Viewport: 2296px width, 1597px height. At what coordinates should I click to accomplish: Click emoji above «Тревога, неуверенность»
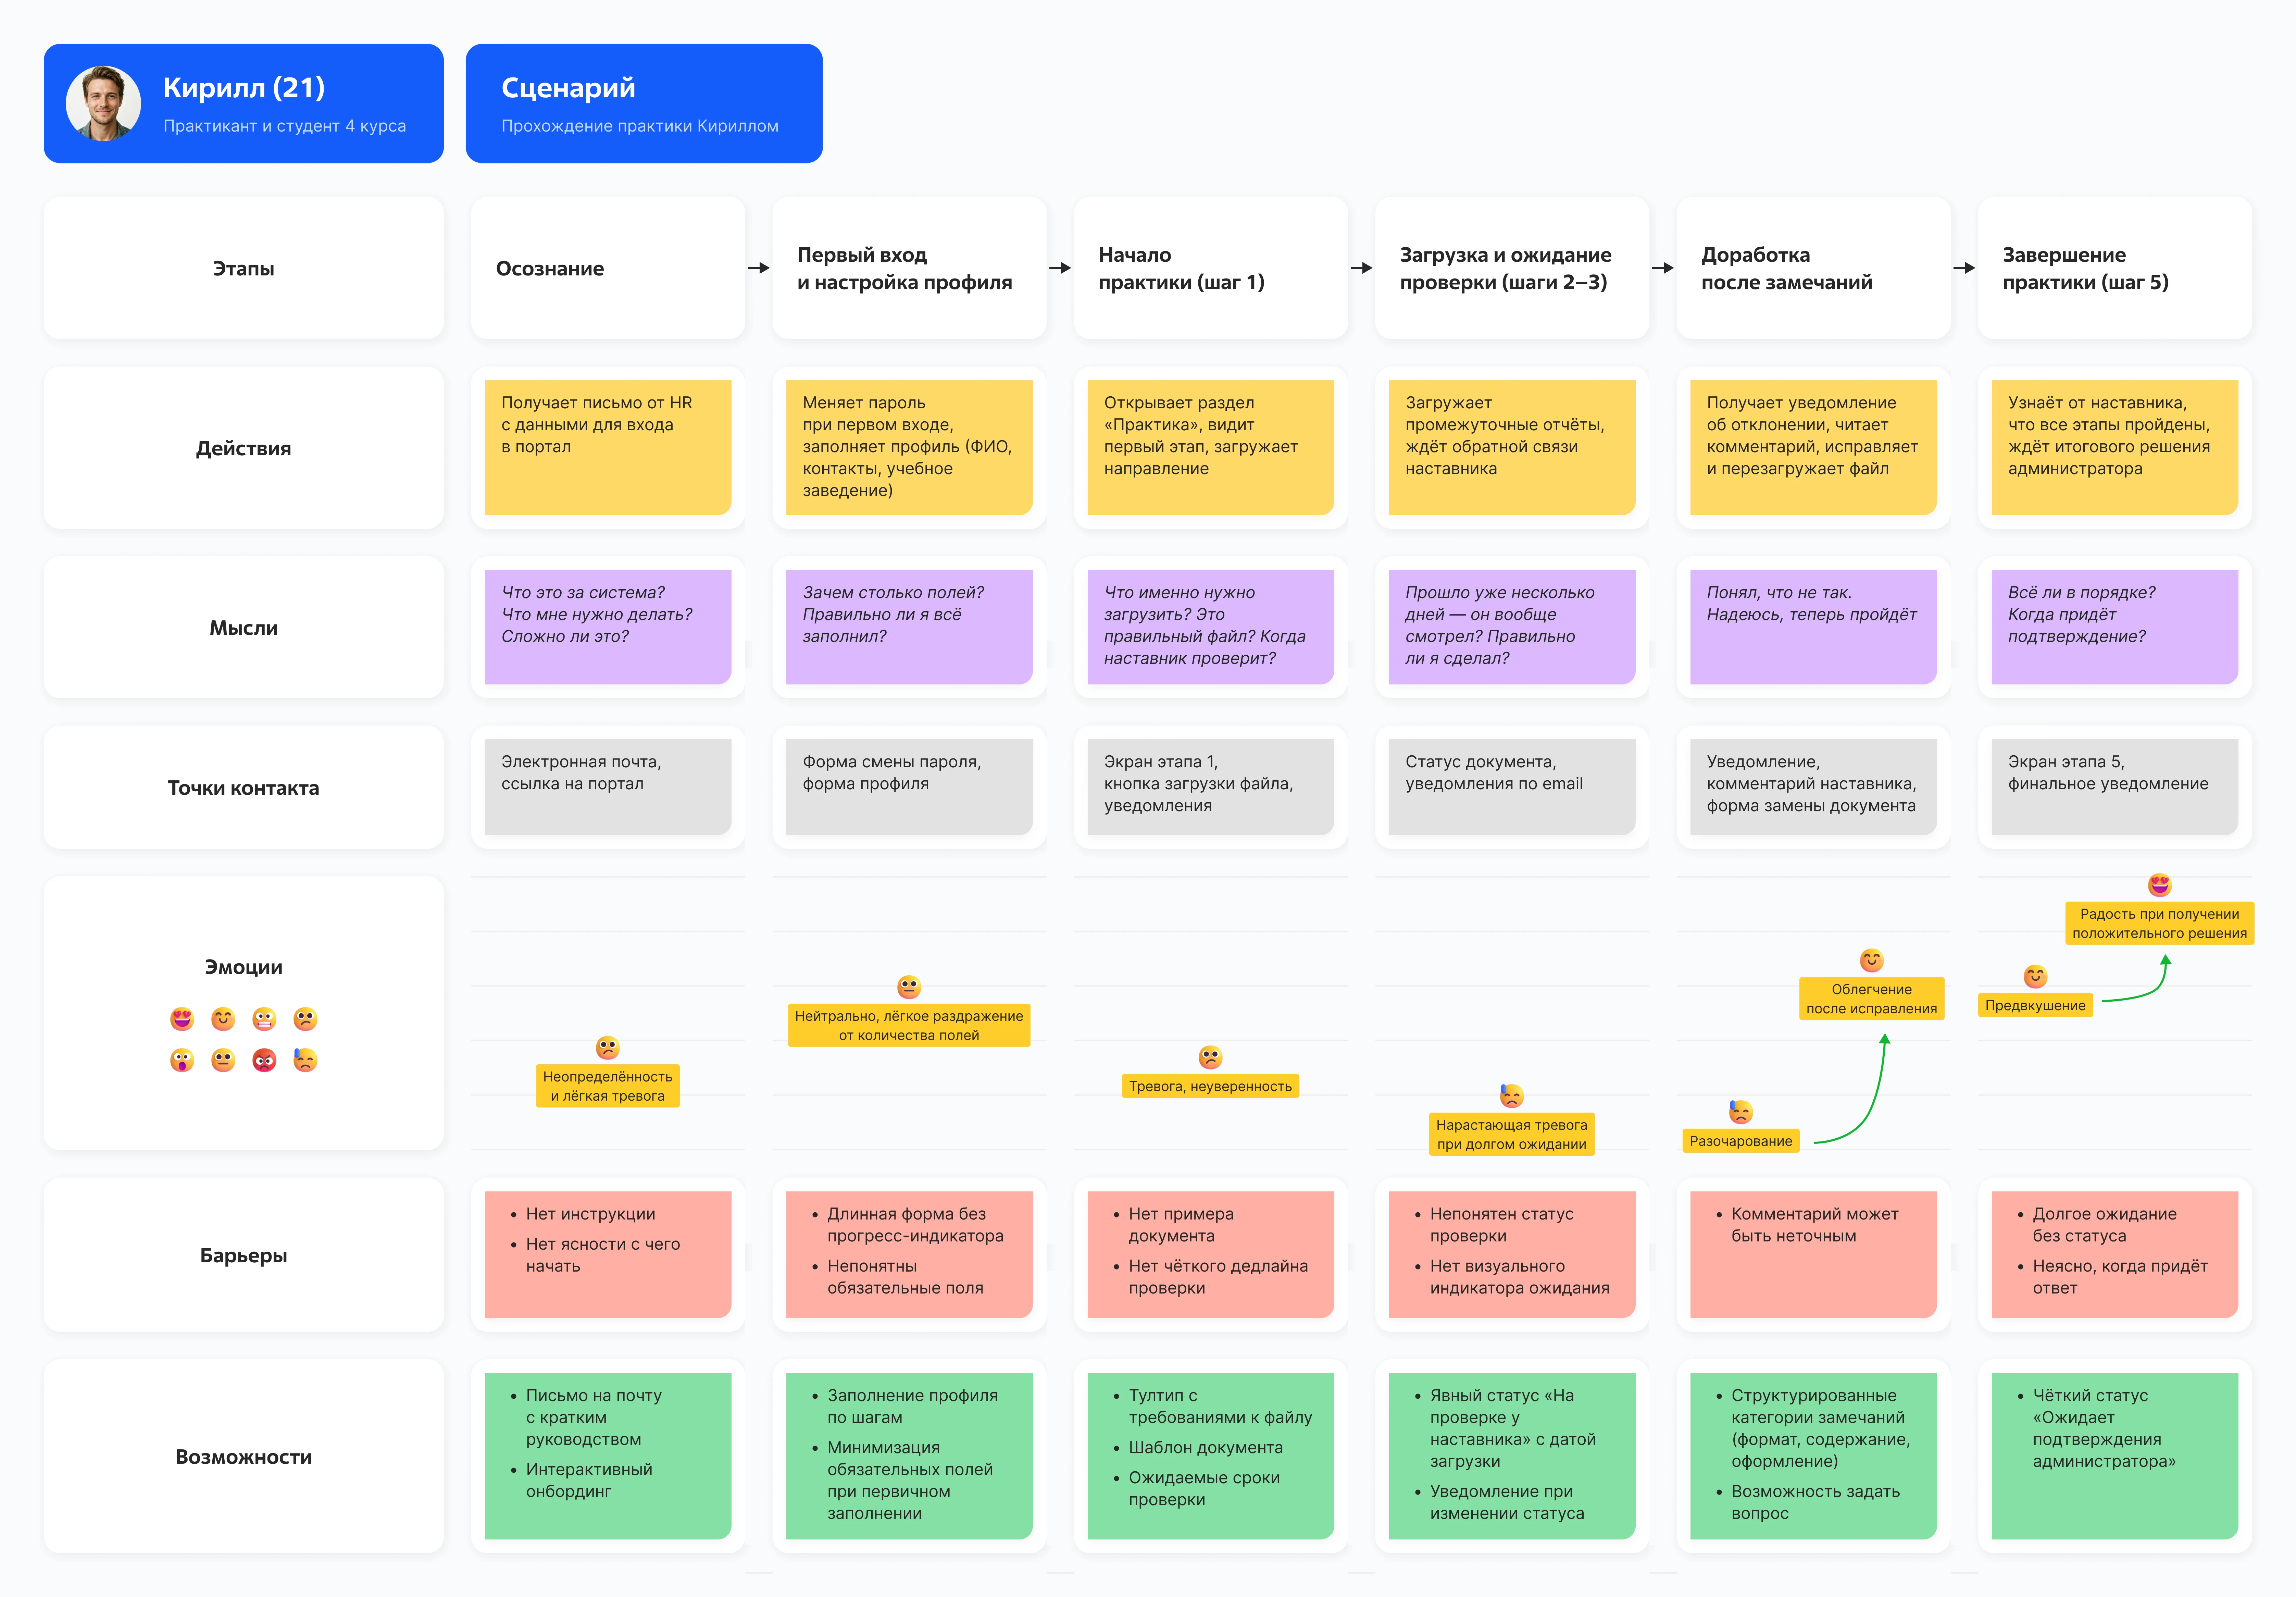pyautogui.click(x=1210, y=1057)
